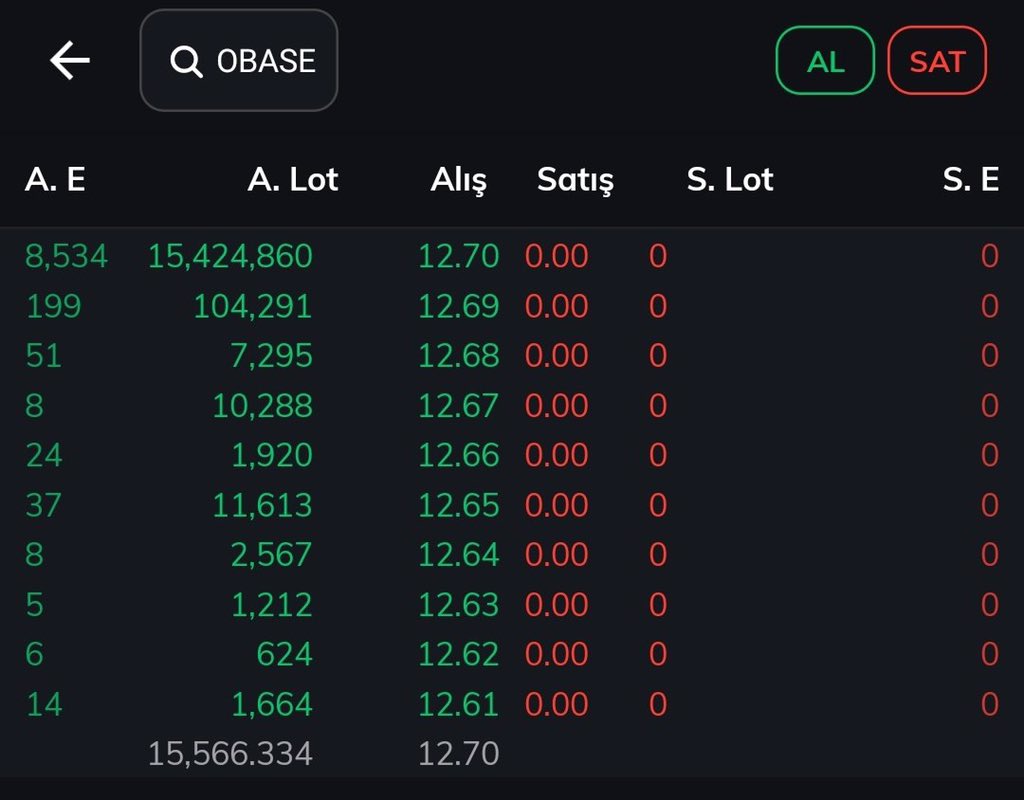Select order count 6
This screenshot has height=800, width=1024.
(34, 654)
